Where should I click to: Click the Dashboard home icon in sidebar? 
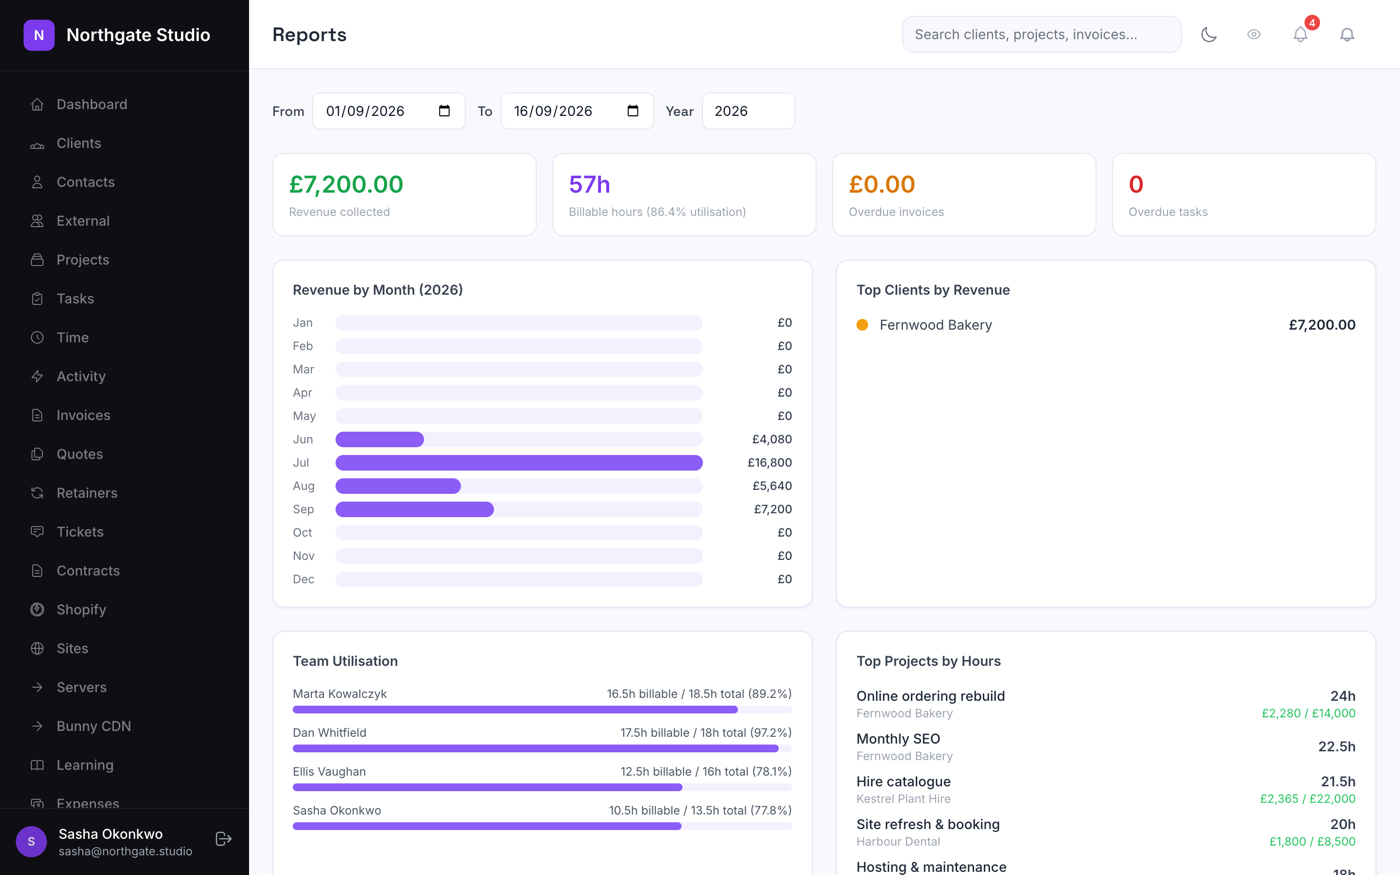tap(37, 104)
